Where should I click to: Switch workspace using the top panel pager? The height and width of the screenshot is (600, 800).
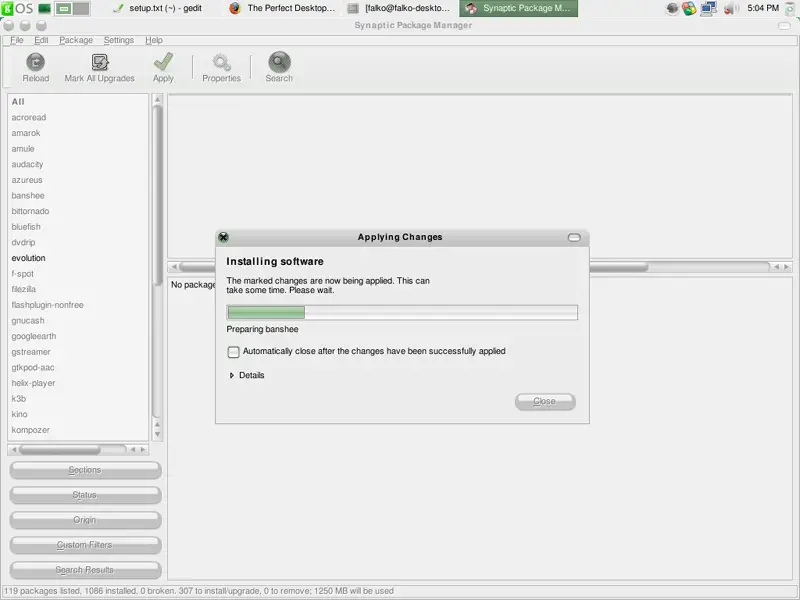tap(72, 8)
